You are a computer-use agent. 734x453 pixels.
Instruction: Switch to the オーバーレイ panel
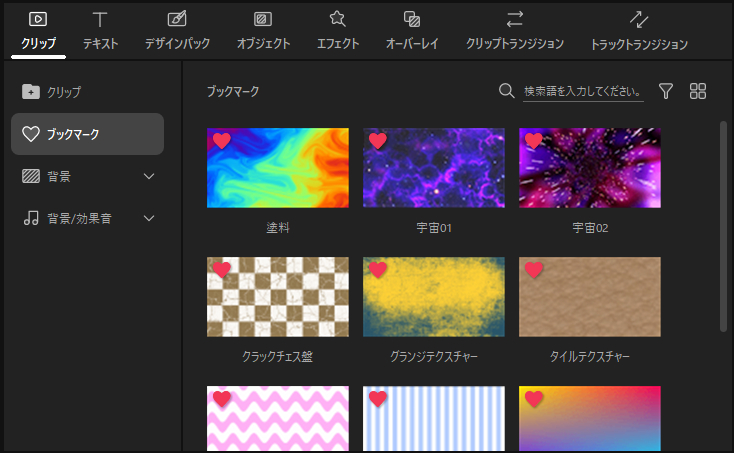coord(411,30)
